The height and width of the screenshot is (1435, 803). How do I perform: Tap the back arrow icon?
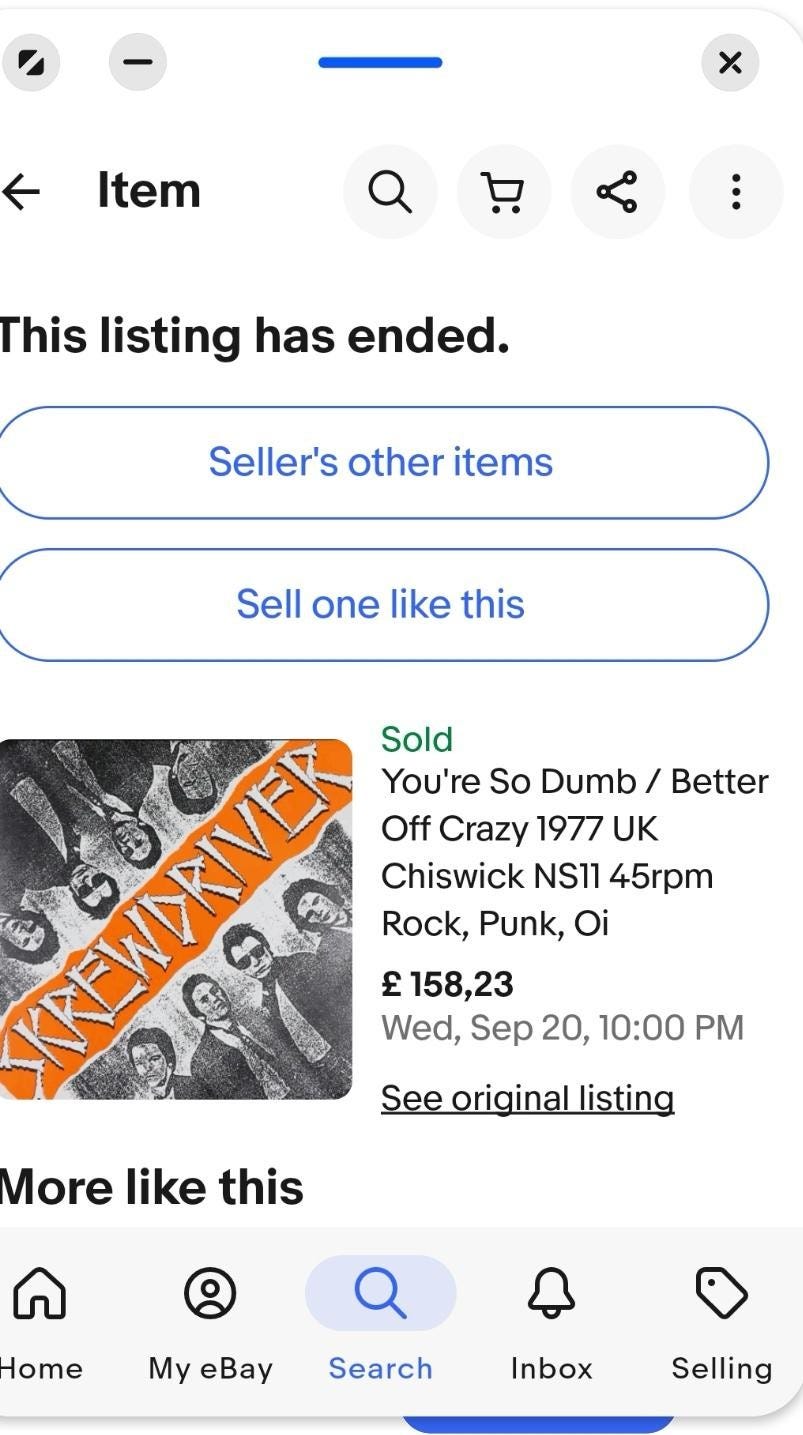coord(22,191)
